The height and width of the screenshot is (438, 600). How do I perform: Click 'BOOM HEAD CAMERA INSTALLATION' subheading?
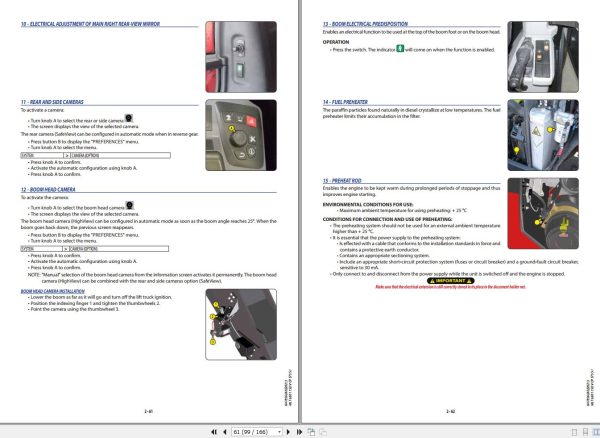(53, 291)
